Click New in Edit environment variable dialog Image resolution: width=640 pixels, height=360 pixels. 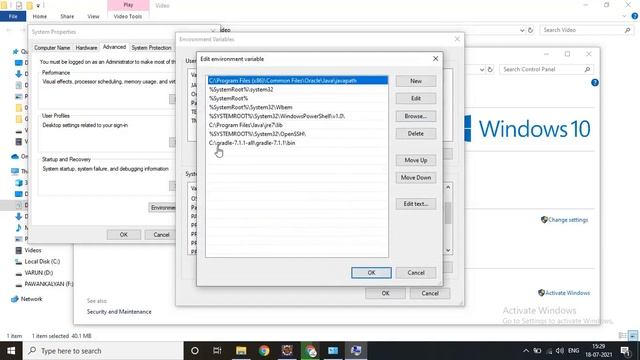(416, 81)
